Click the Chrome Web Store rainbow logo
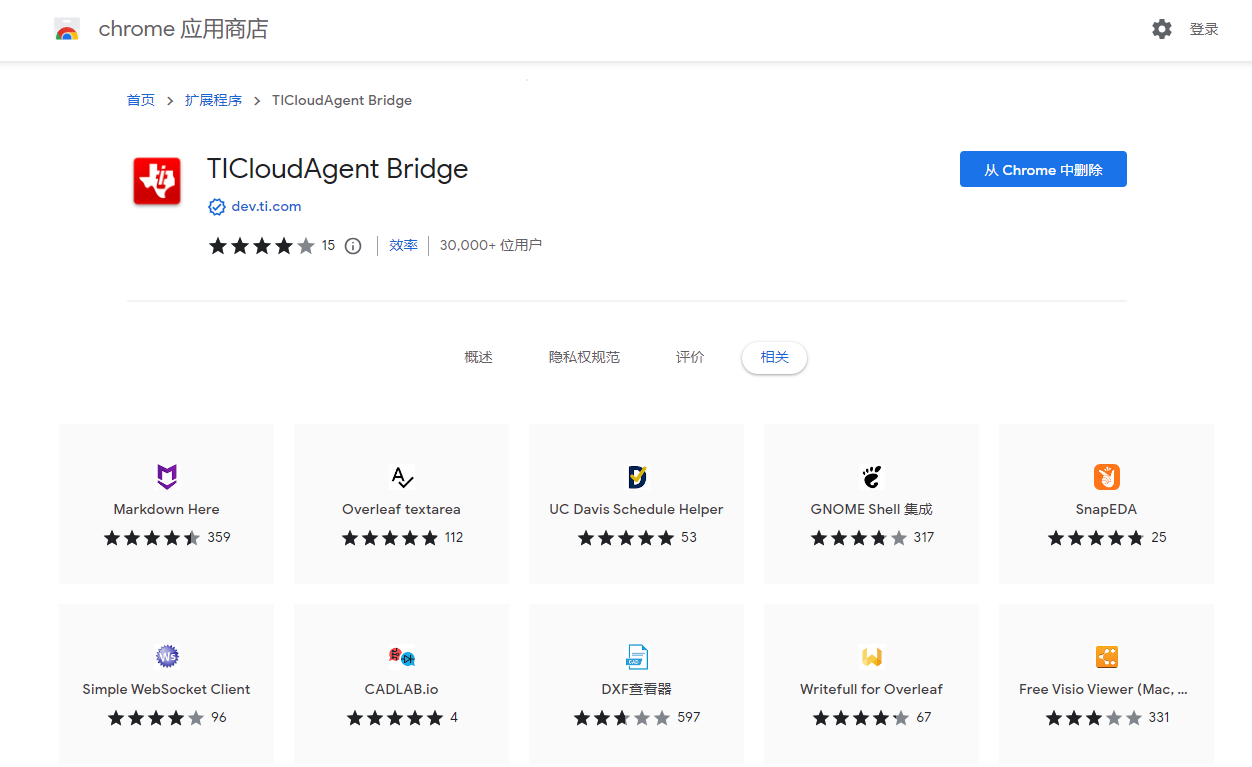1252x767 pixels. coord(67,30)
